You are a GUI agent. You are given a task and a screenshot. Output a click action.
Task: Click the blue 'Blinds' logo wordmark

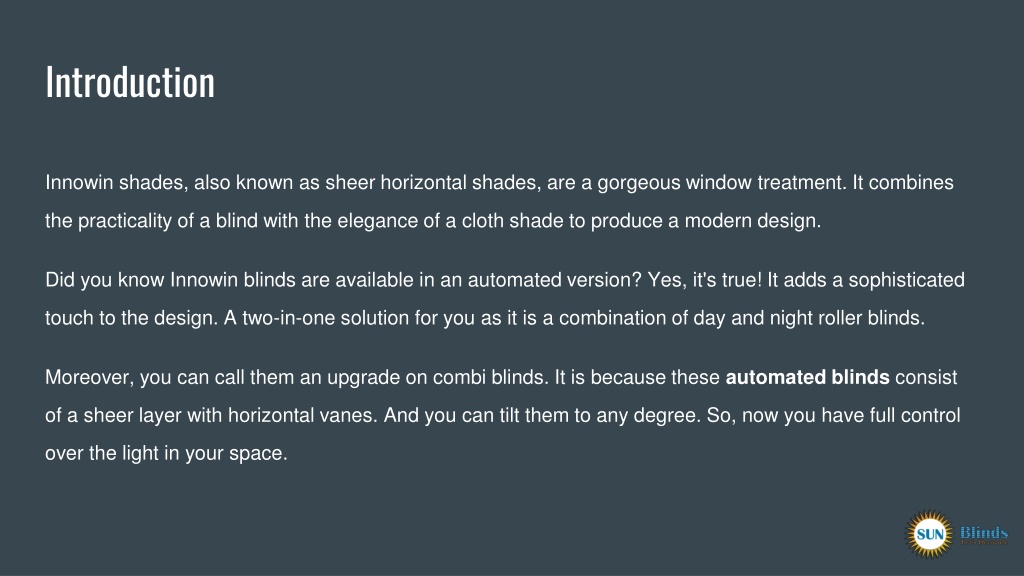[984, 532]
